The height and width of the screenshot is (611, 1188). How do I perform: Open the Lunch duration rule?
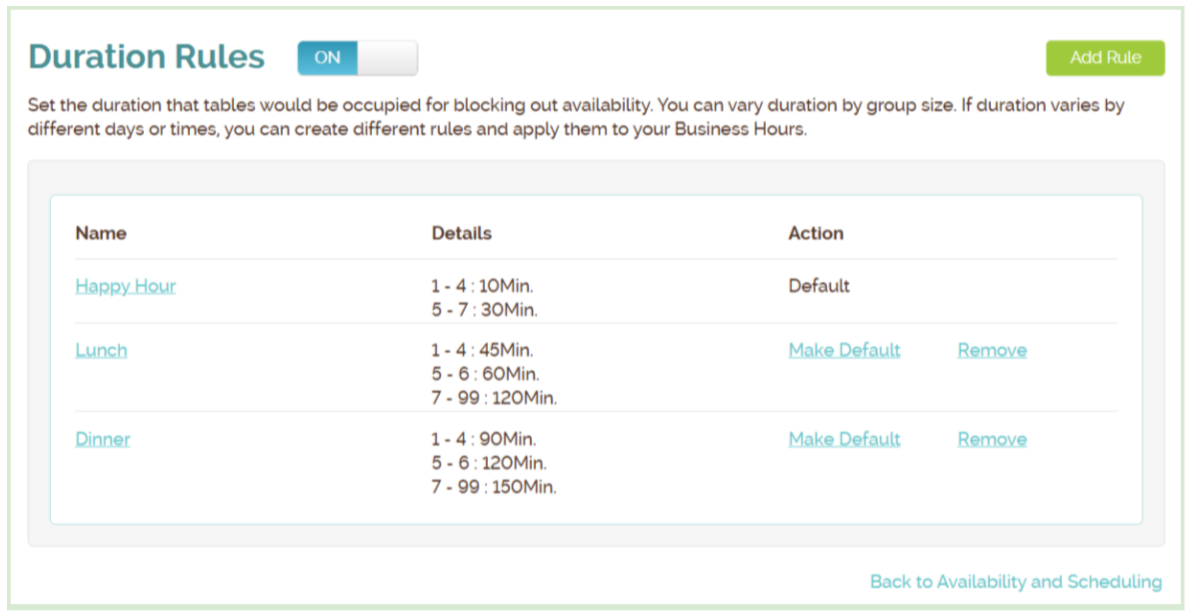[101, 350]
